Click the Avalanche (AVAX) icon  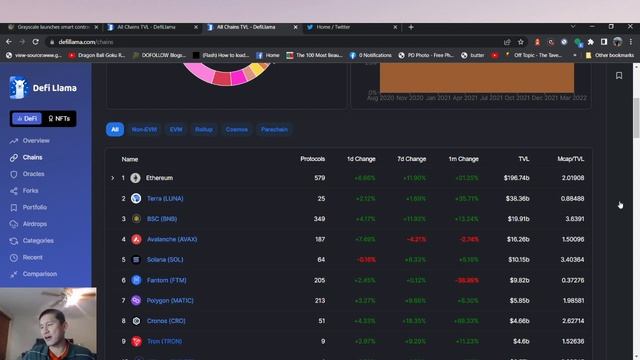pyautogui.click(x=136, y=239)
